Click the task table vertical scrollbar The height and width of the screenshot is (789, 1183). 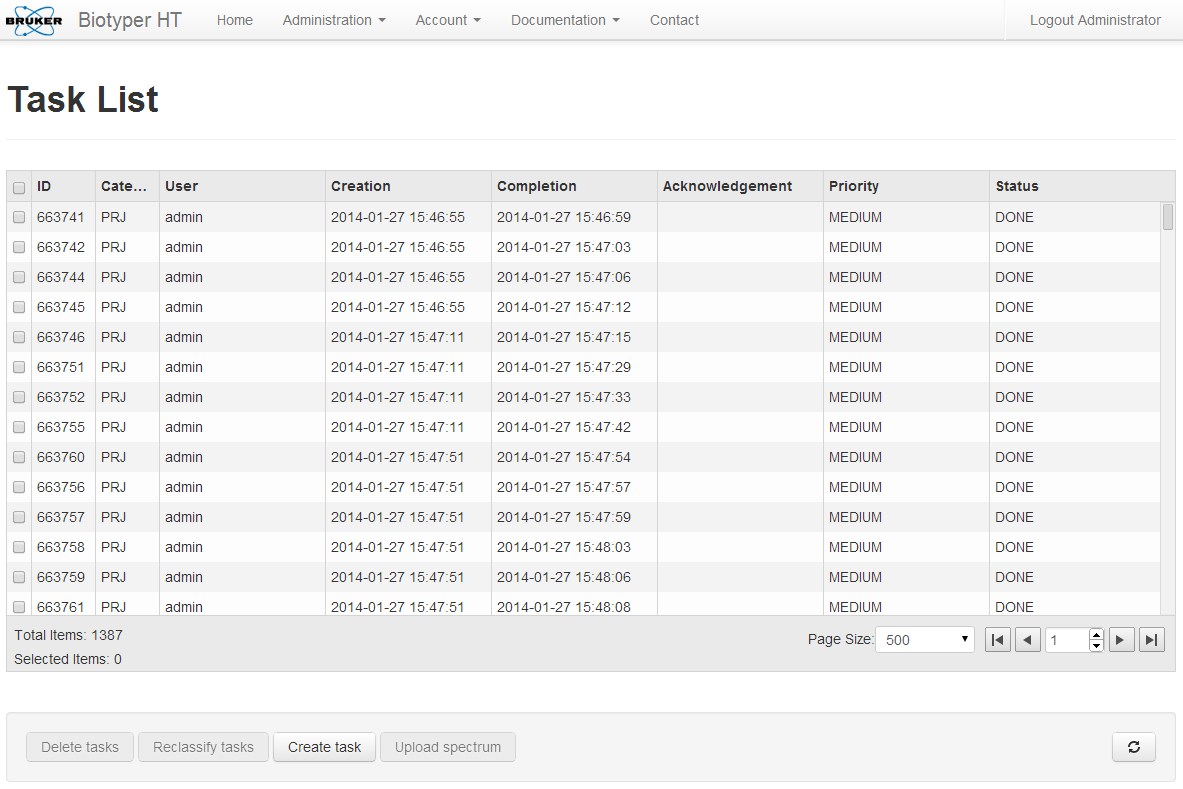[x=1168, y=407]
